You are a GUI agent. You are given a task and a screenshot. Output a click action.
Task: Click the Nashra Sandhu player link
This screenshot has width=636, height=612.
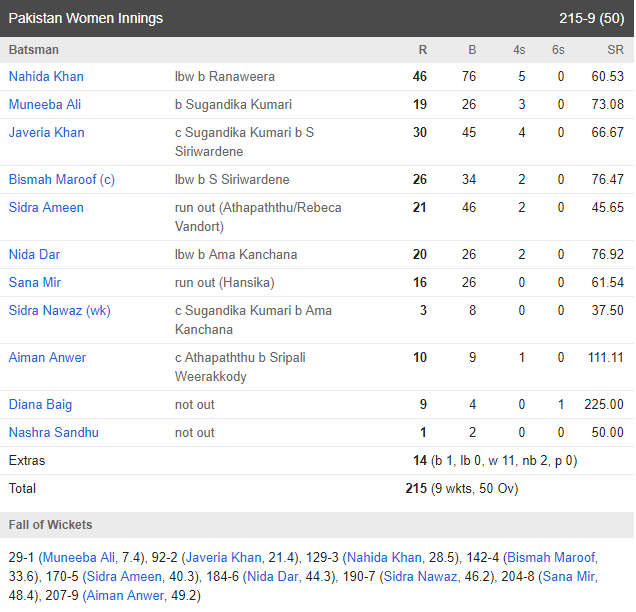[50, 433]
